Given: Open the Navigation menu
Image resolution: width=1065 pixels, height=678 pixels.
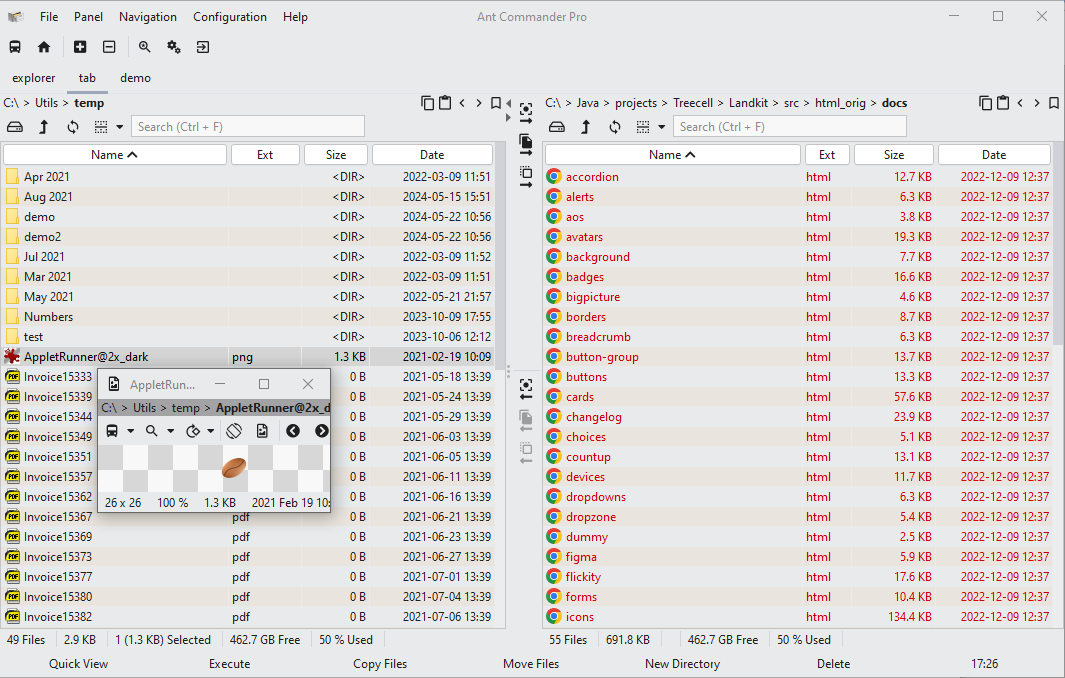Looking at the screenshot, I should (x=147, y=17).
